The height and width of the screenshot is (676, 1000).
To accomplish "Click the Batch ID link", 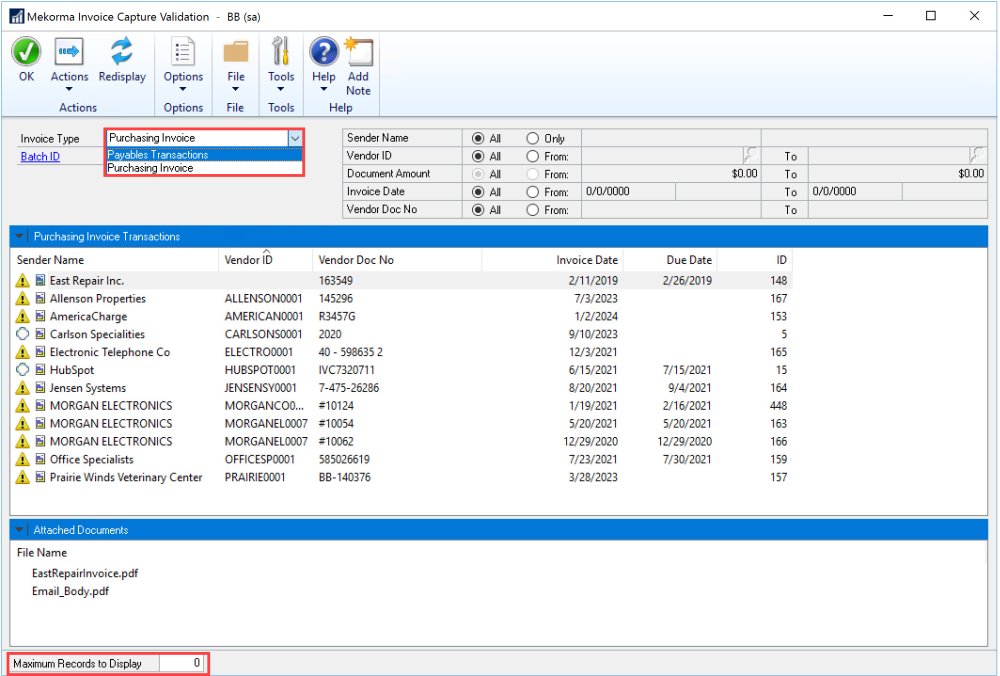I will point(40,157).
